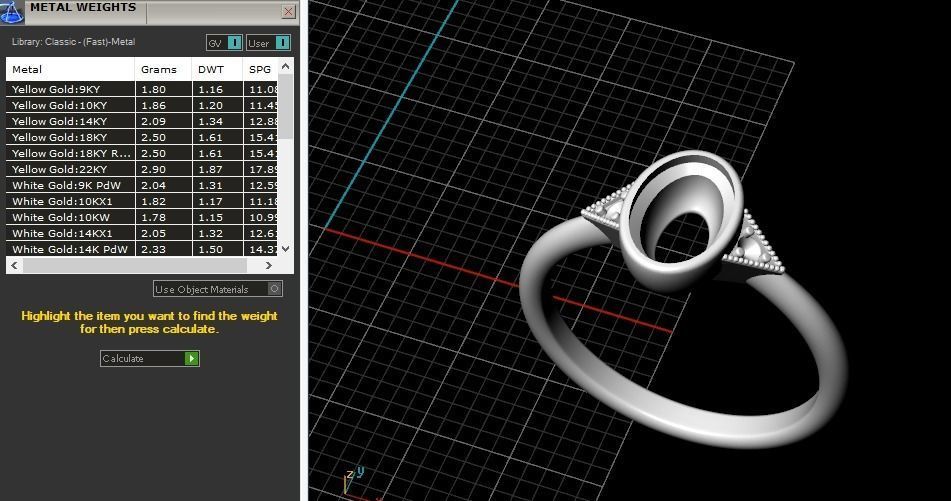
Task: Click the Metal Weights scale icon
Action: click(x=12, y=12)
